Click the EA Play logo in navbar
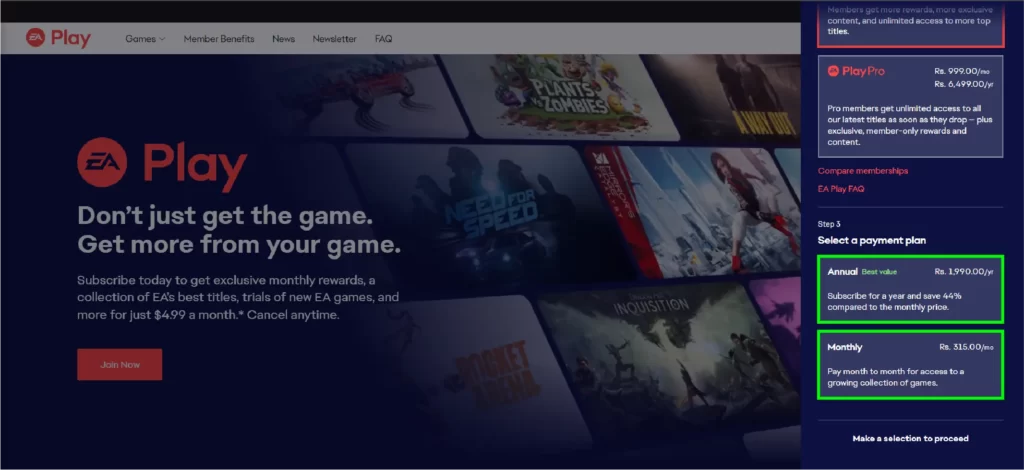1024x470 pixels. [58, 38]
